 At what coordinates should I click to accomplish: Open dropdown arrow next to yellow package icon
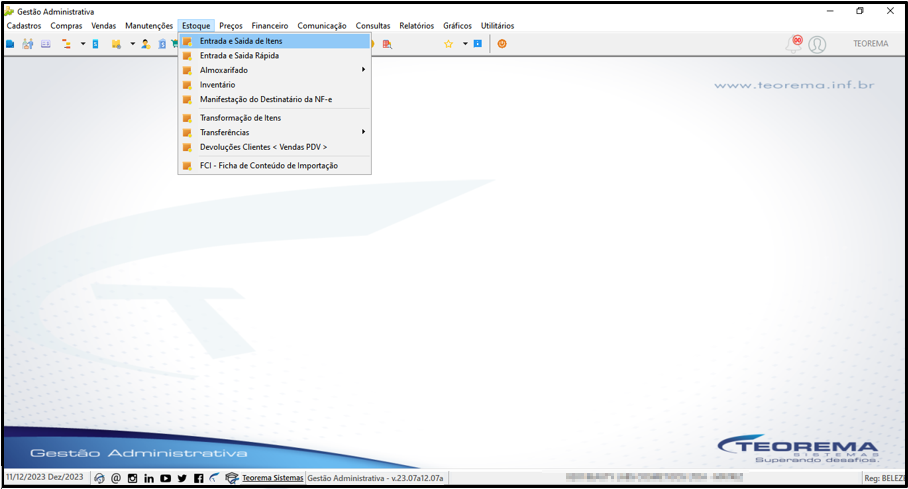pyautogui.click(x=132, y=44)
